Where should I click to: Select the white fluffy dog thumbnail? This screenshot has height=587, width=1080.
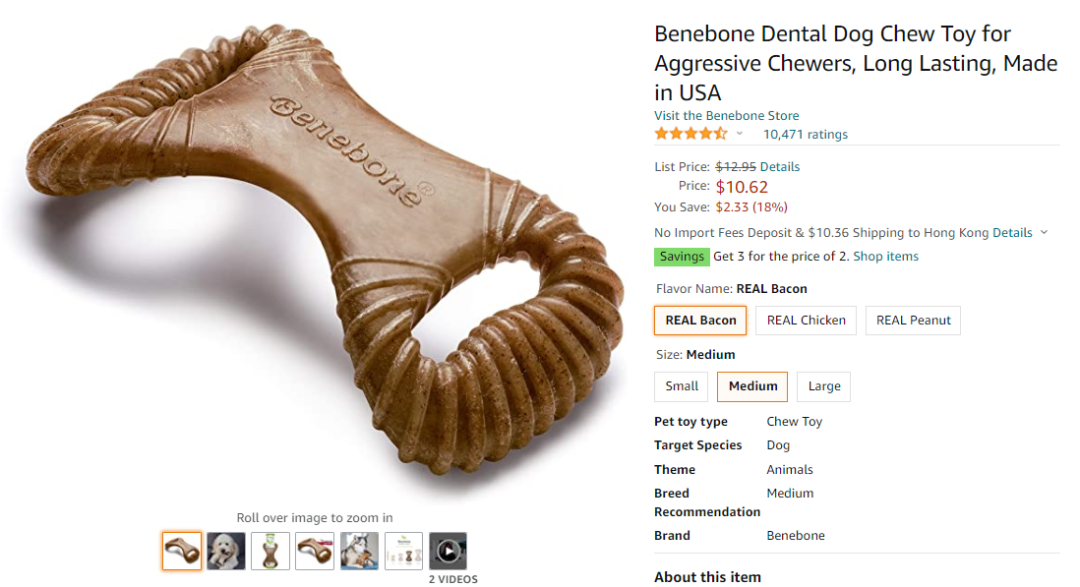(x=226, y=551)
